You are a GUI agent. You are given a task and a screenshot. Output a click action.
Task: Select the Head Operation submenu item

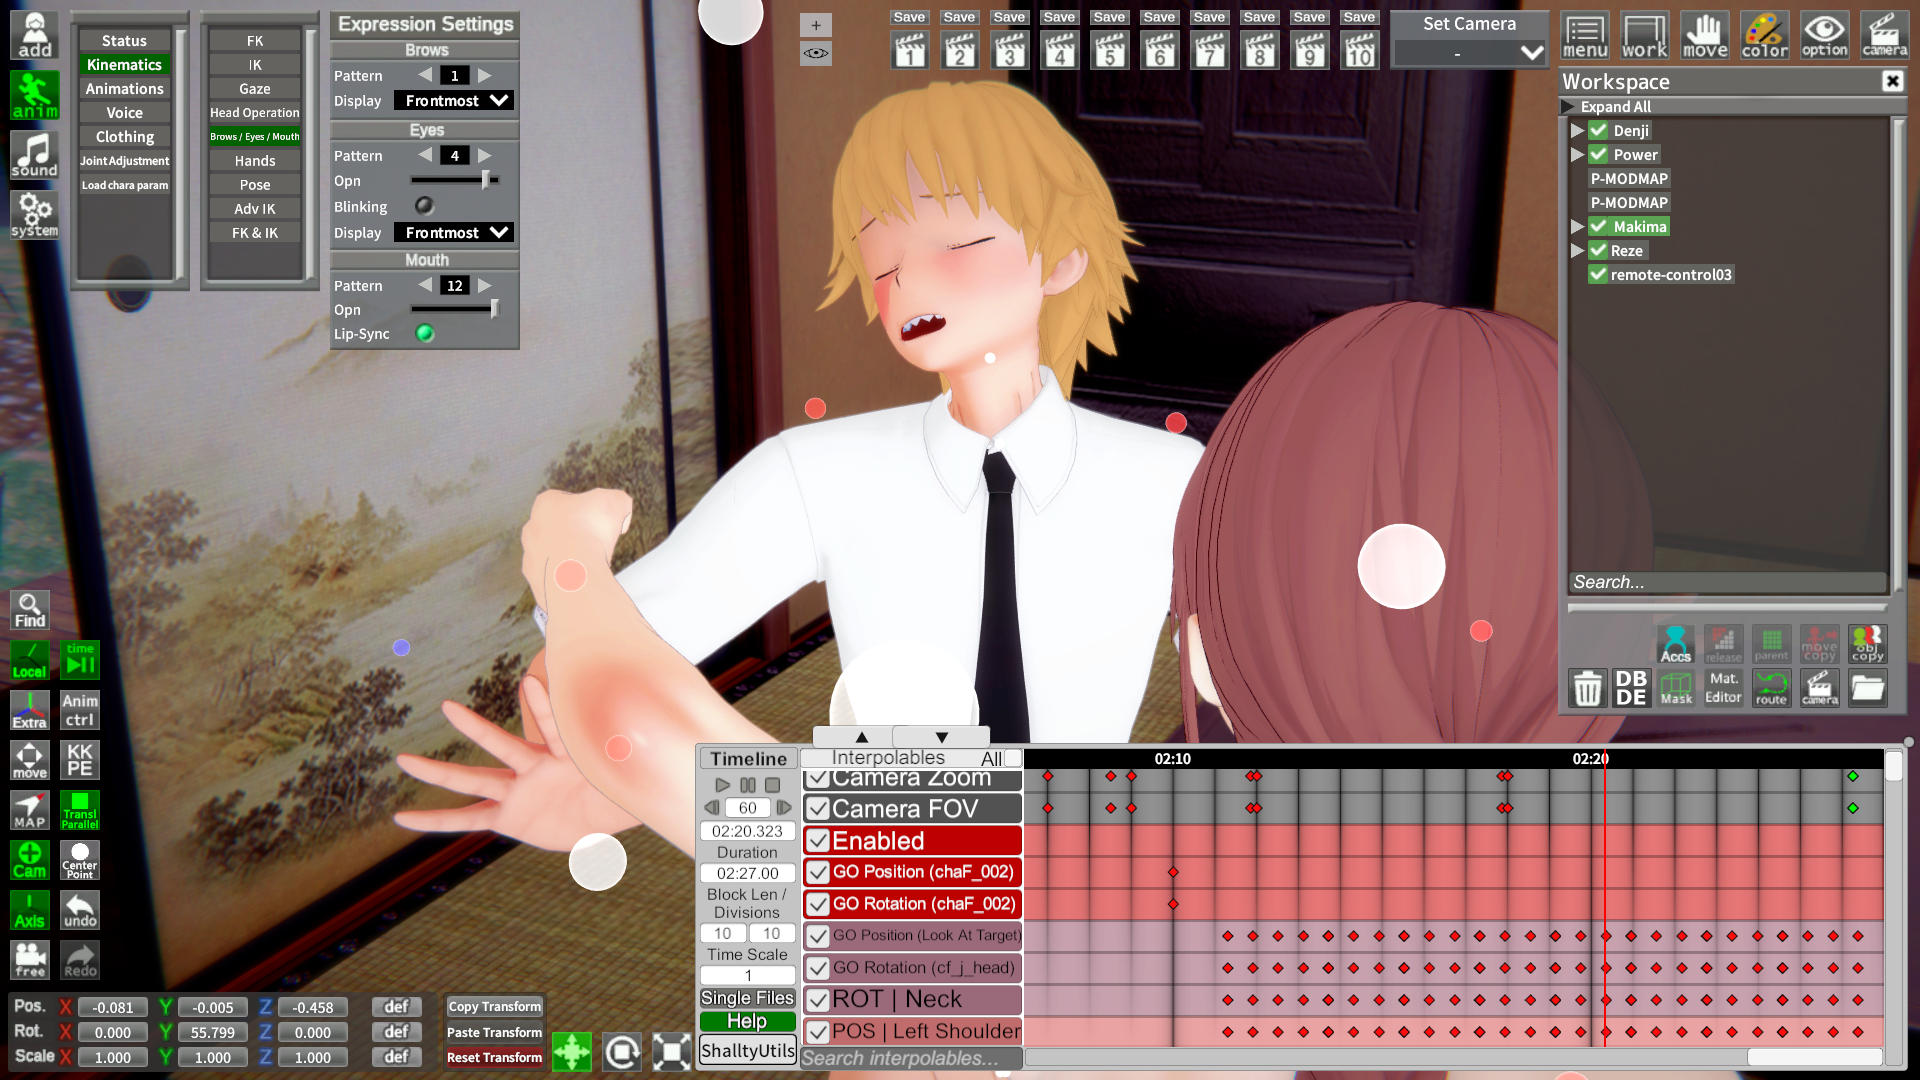point(255,112)
